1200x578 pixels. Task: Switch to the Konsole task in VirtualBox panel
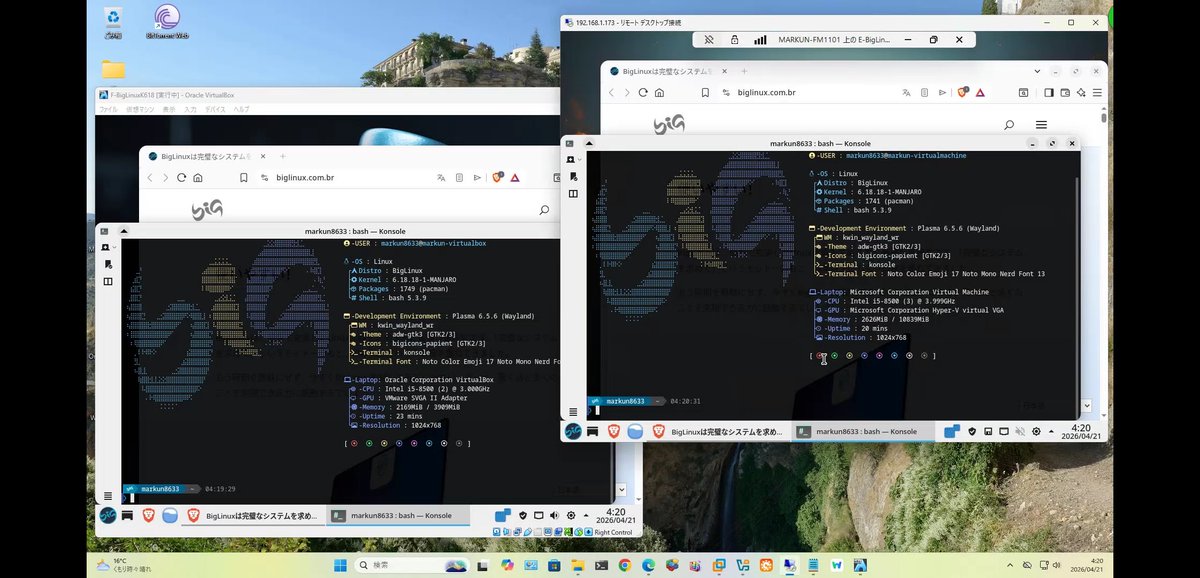click(x=396, y=516)
